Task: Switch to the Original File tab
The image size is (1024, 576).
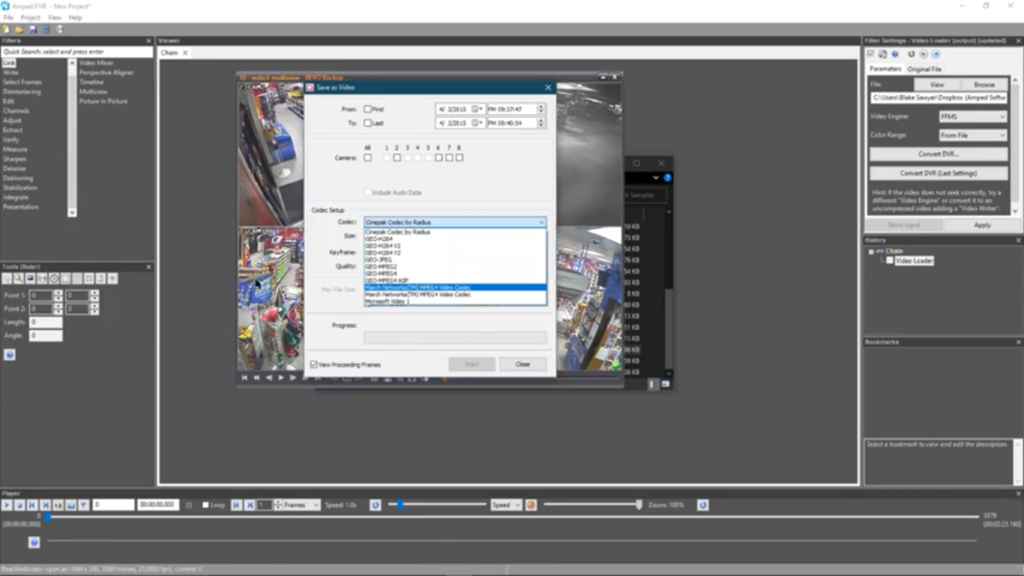Action: (924, 69)
